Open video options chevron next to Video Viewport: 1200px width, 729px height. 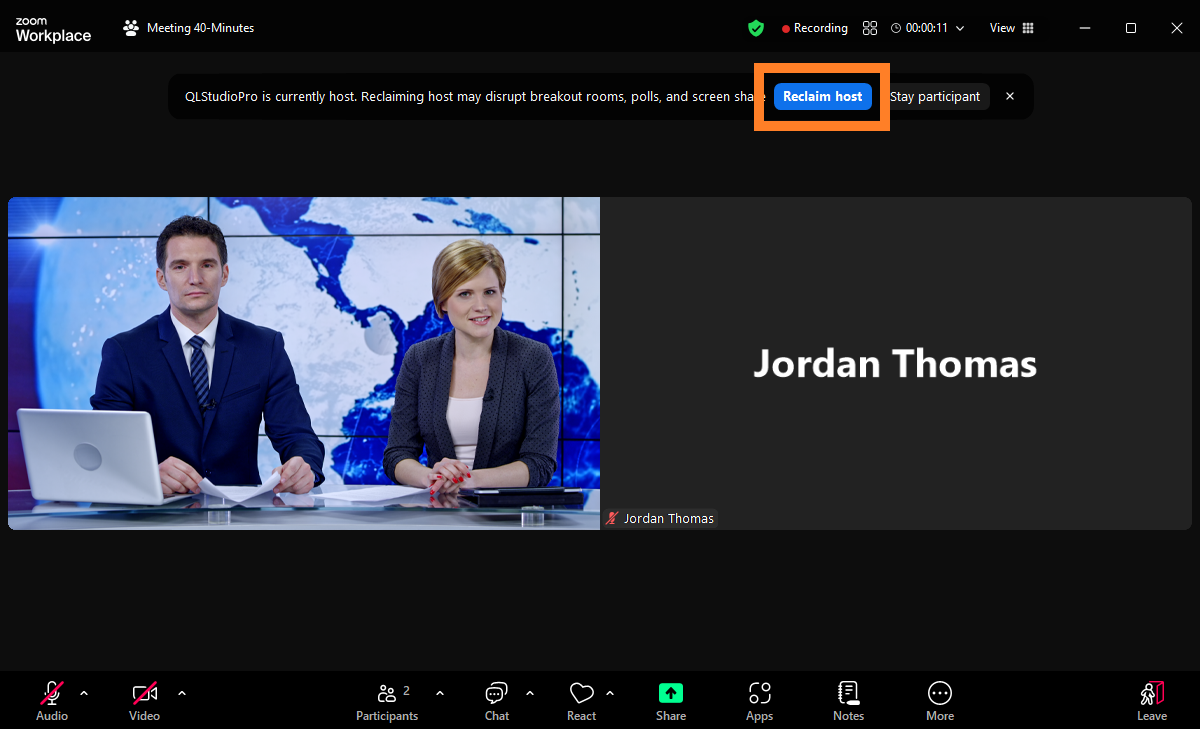pyautogui.click(x=182, y=693)
